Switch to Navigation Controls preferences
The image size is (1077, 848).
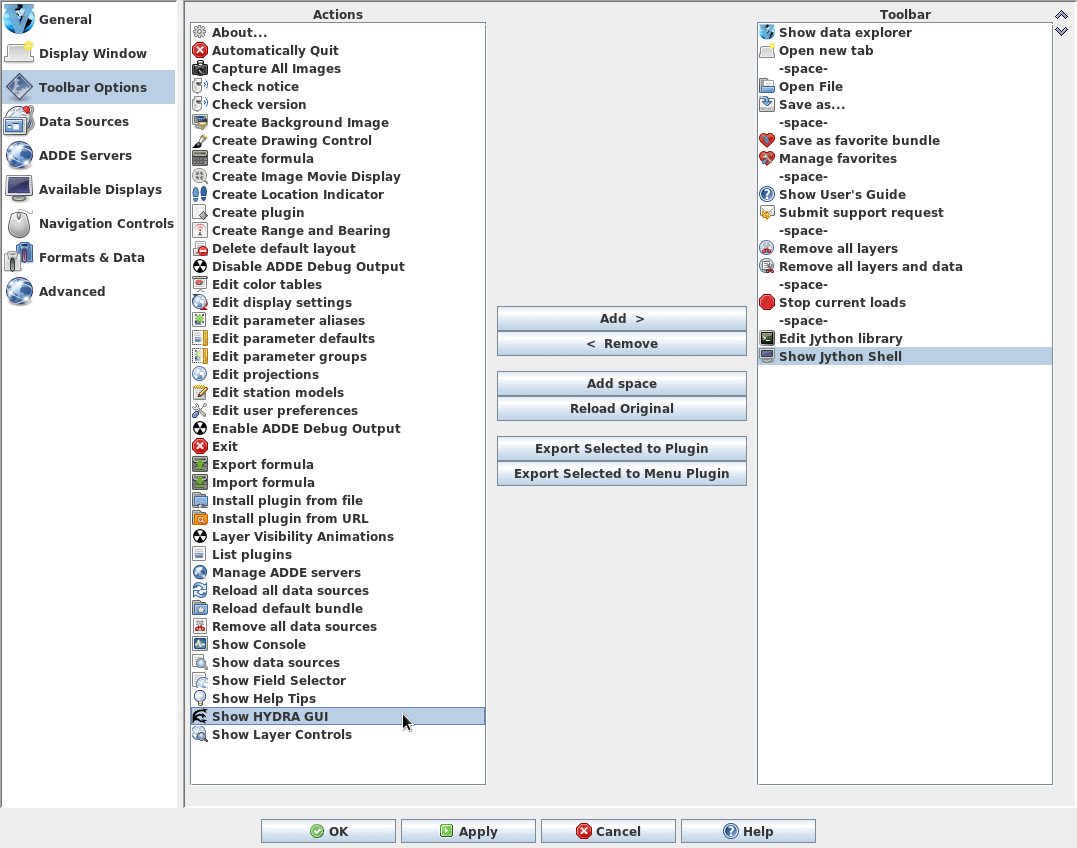[89, 223]
